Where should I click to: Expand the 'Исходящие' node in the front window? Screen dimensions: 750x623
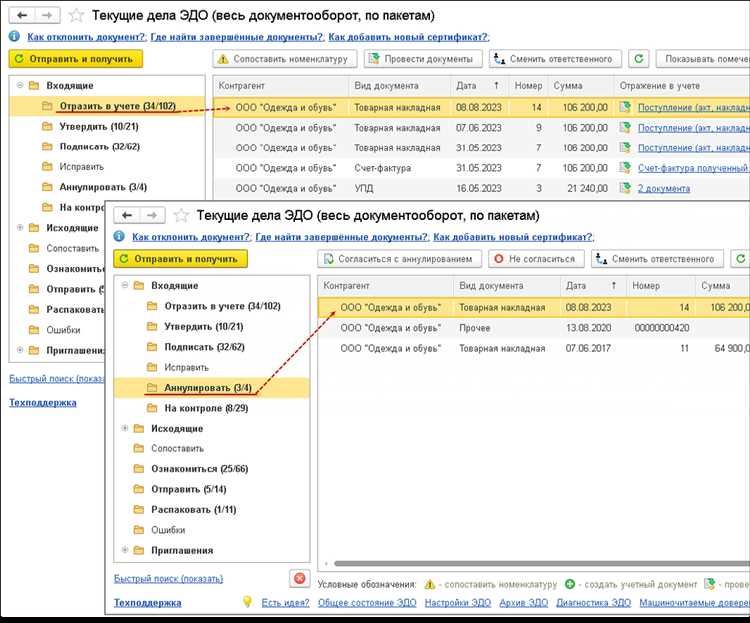pyautogui.click(x=126, y=428)
